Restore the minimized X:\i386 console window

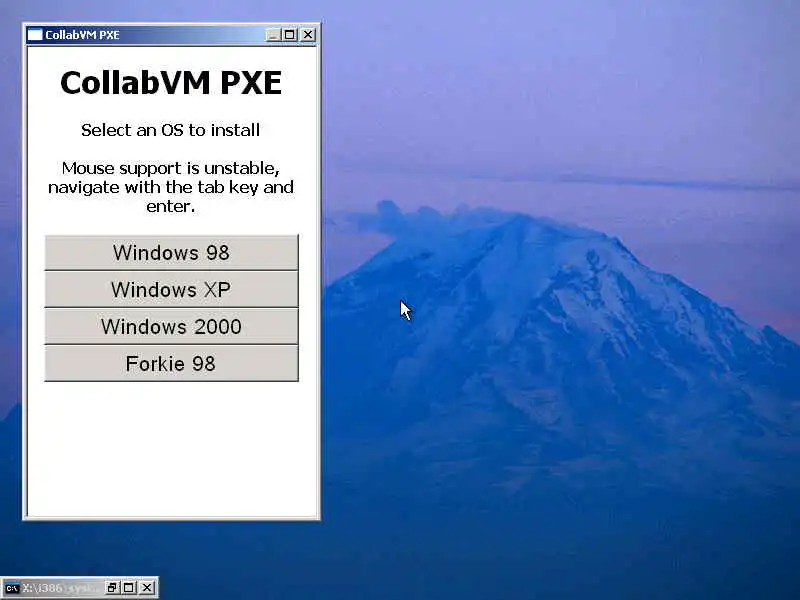click(x=112, y=588)
